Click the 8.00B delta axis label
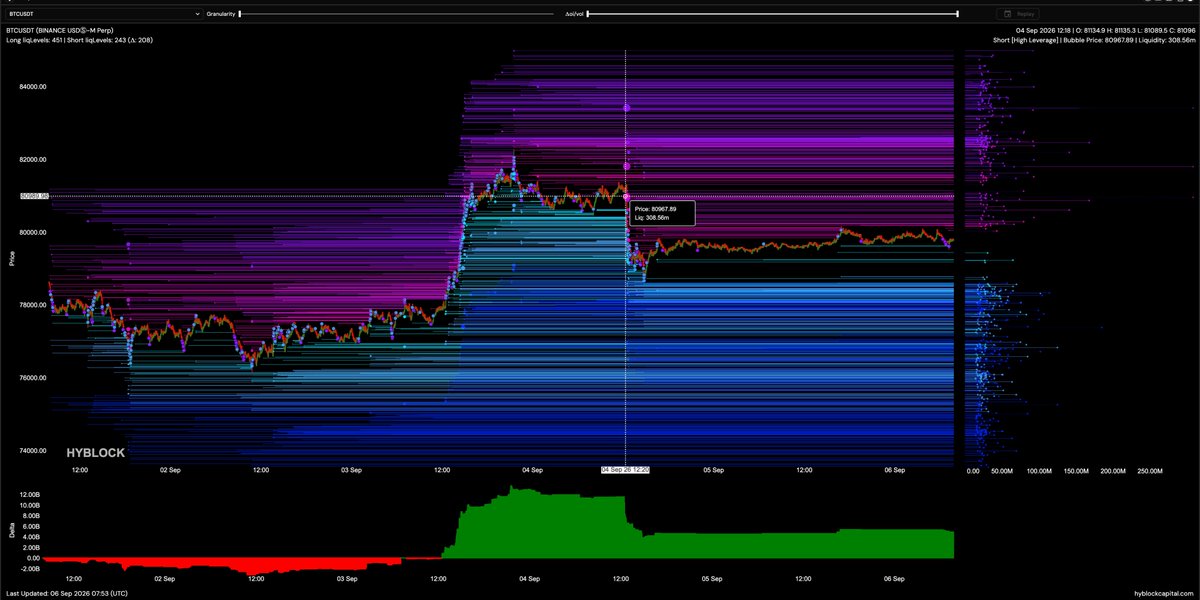 (x=30, y=516)
